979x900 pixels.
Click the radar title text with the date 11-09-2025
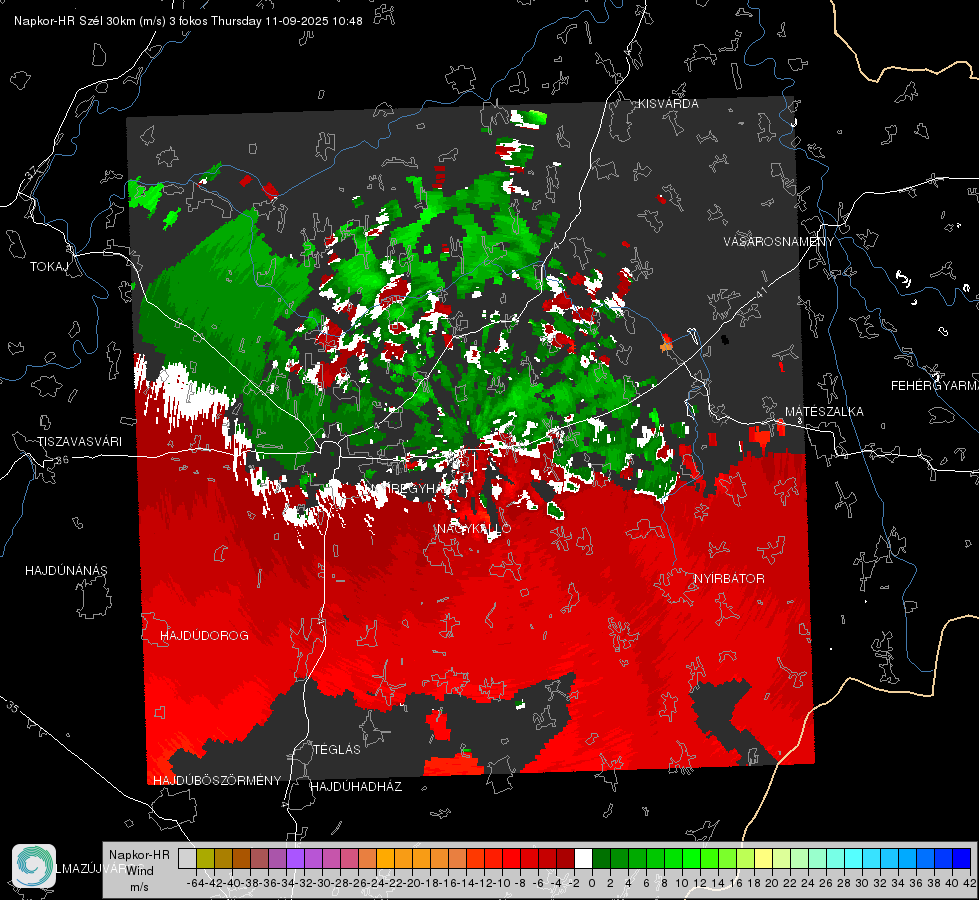(188, 21)
